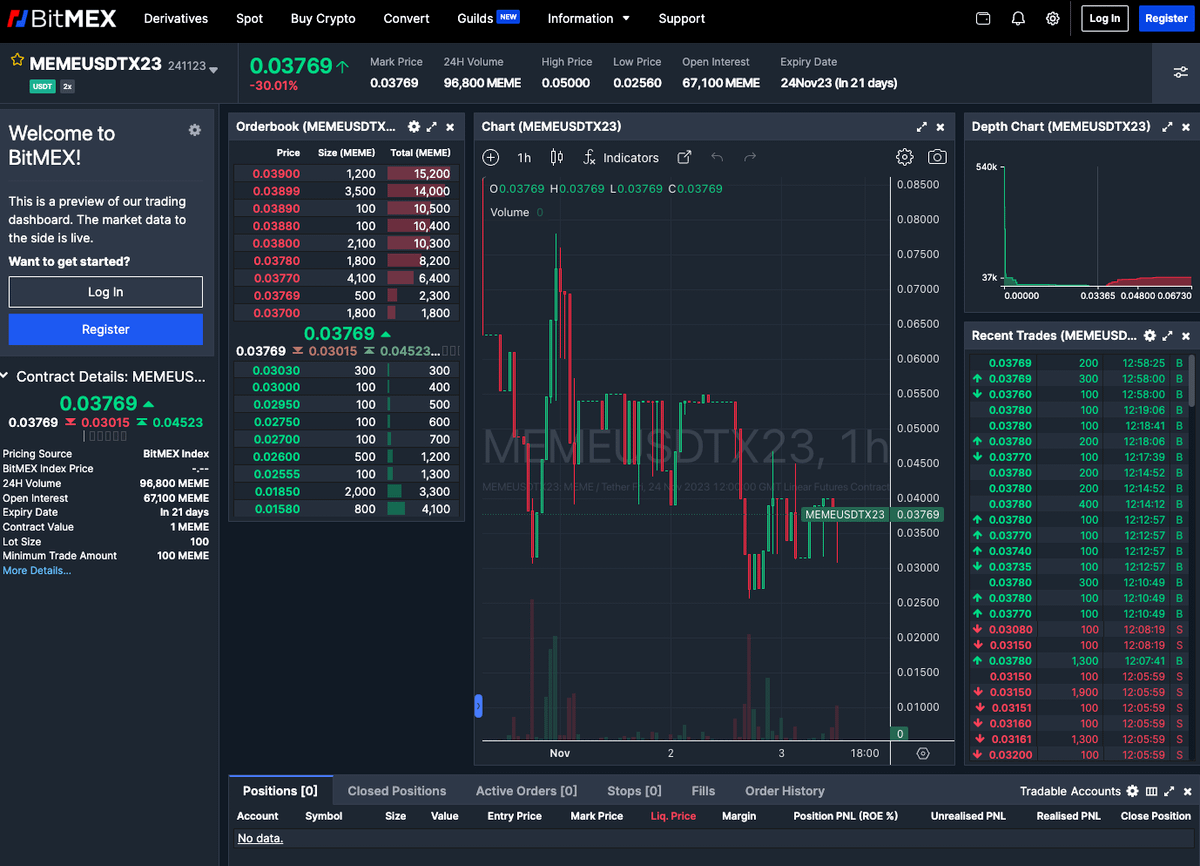The image size is (1200, 866).
Task: Expand the Orderbook panel to fullscreen
Action: [432, 127]
